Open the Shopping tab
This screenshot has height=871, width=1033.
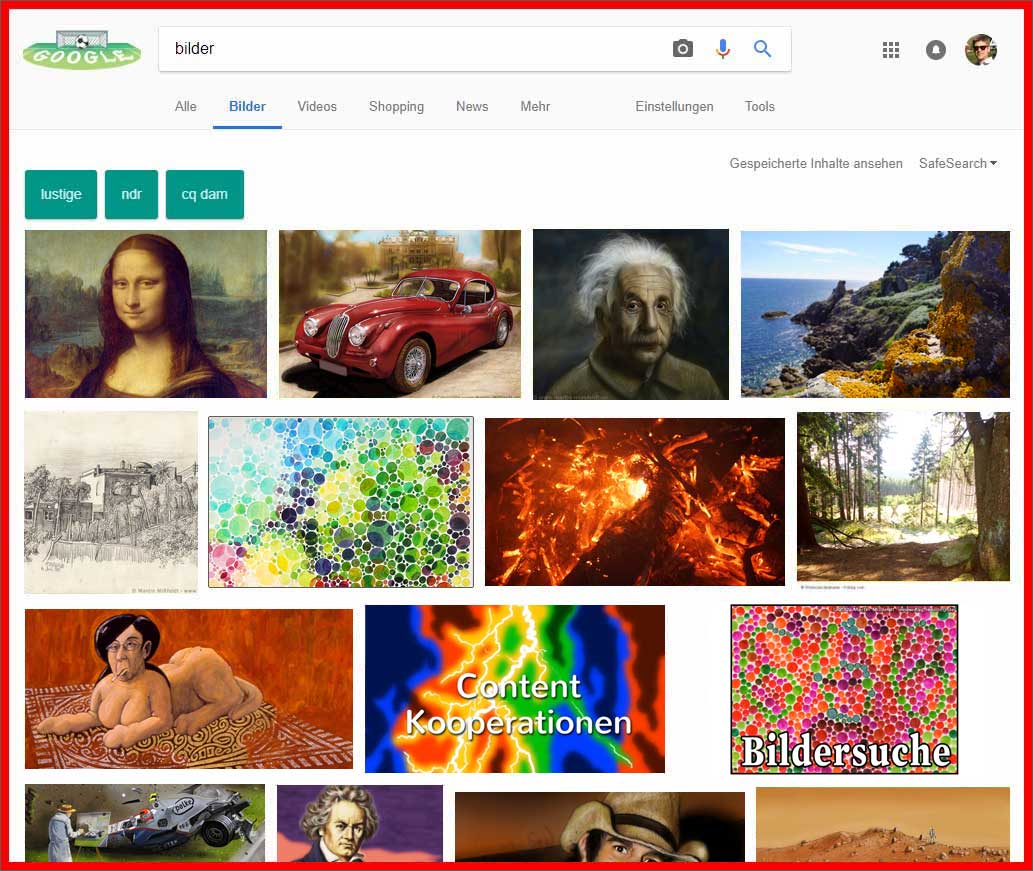[397, 107]
